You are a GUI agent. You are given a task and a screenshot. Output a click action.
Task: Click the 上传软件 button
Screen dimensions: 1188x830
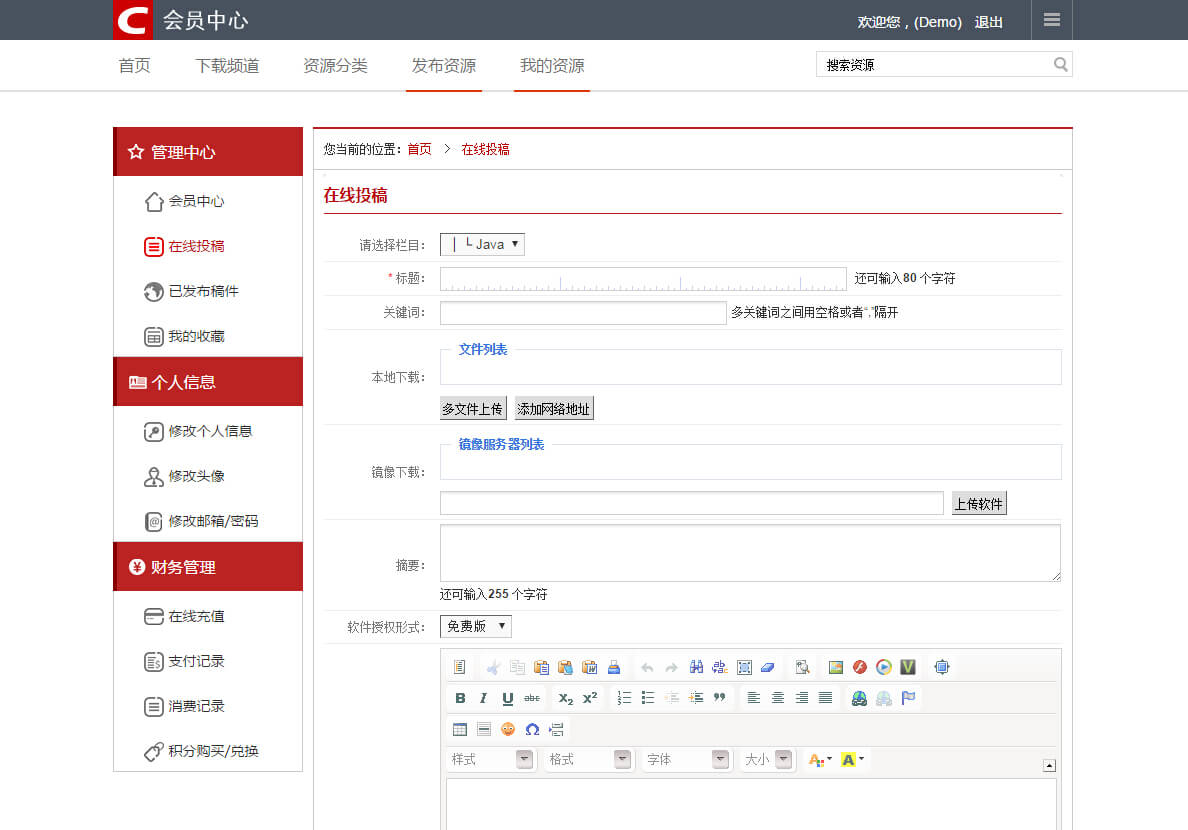coord(979,503)
